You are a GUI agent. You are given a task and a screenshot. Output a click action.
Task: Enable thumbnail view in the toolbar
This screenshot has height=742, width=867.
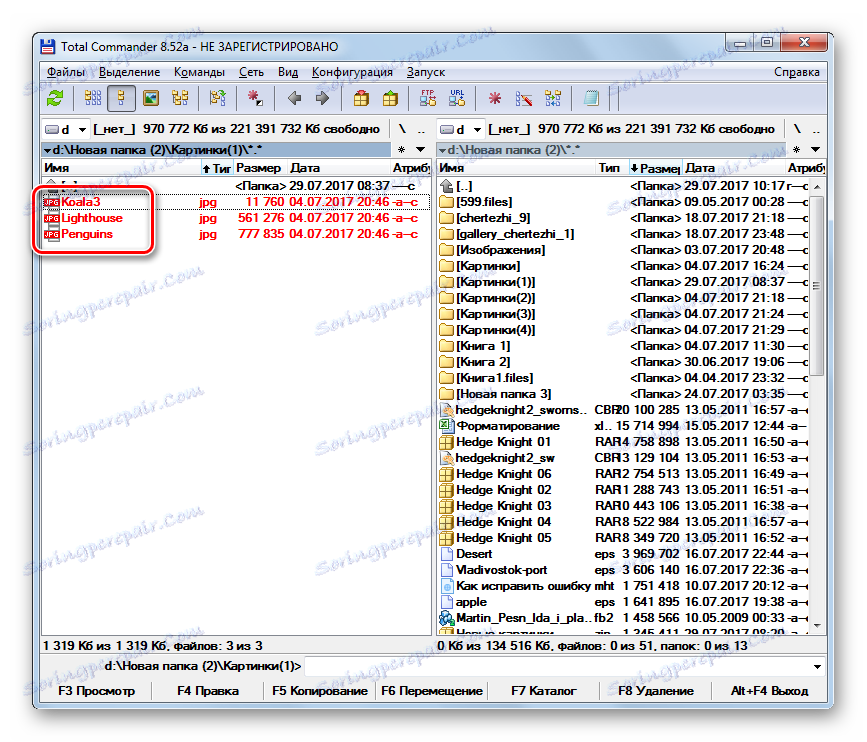point(150,98)
